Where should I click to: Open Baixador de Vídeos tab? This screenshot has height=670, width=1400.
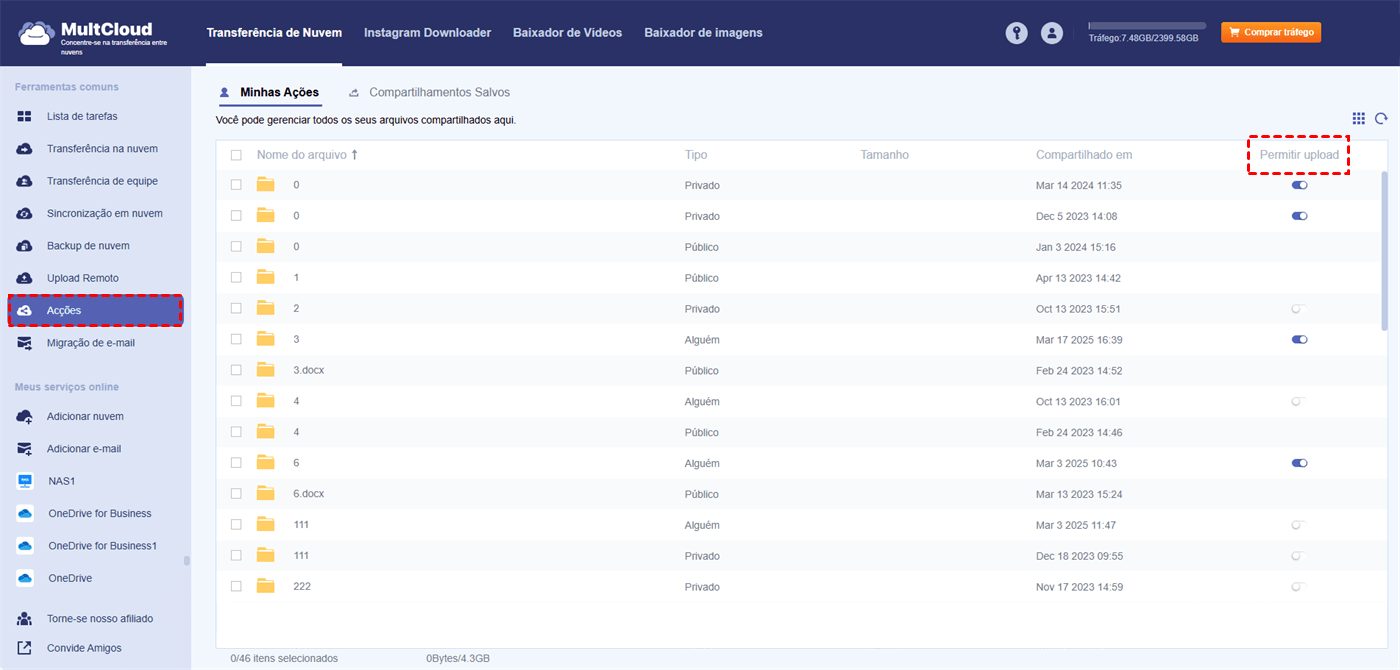(x=567, y=33)
